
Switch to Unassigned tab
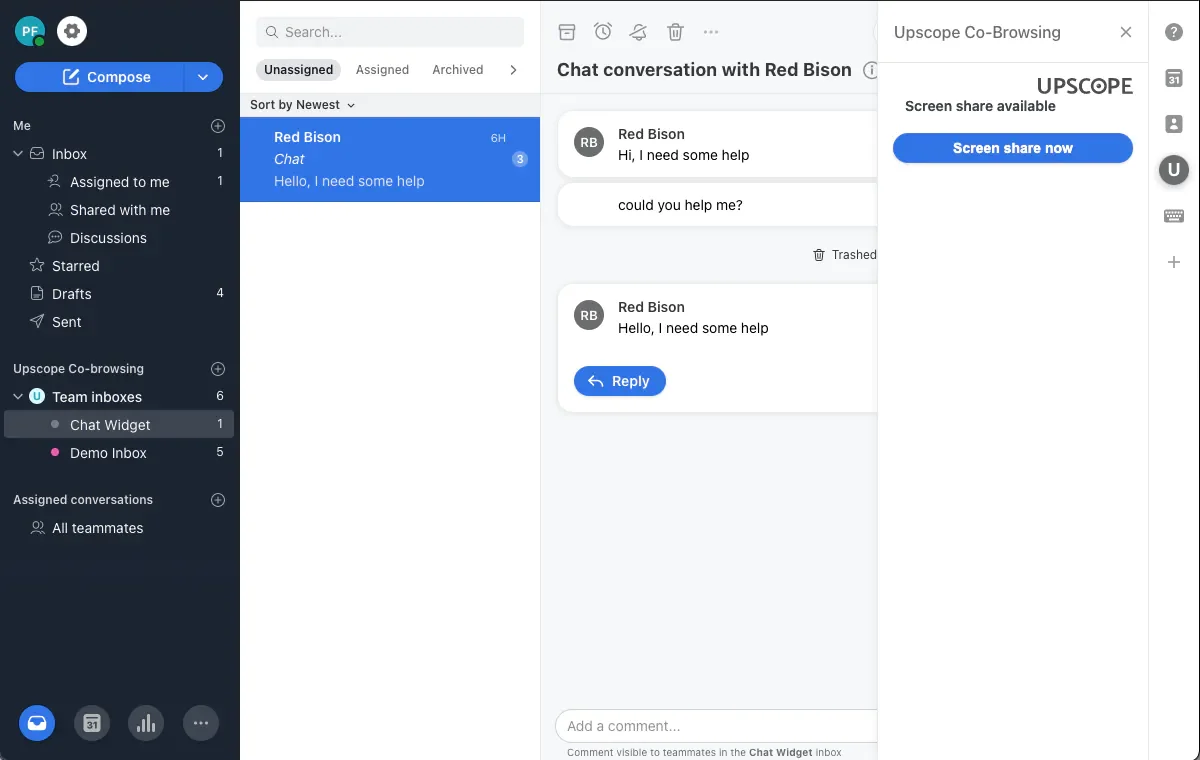click(298, 70)
